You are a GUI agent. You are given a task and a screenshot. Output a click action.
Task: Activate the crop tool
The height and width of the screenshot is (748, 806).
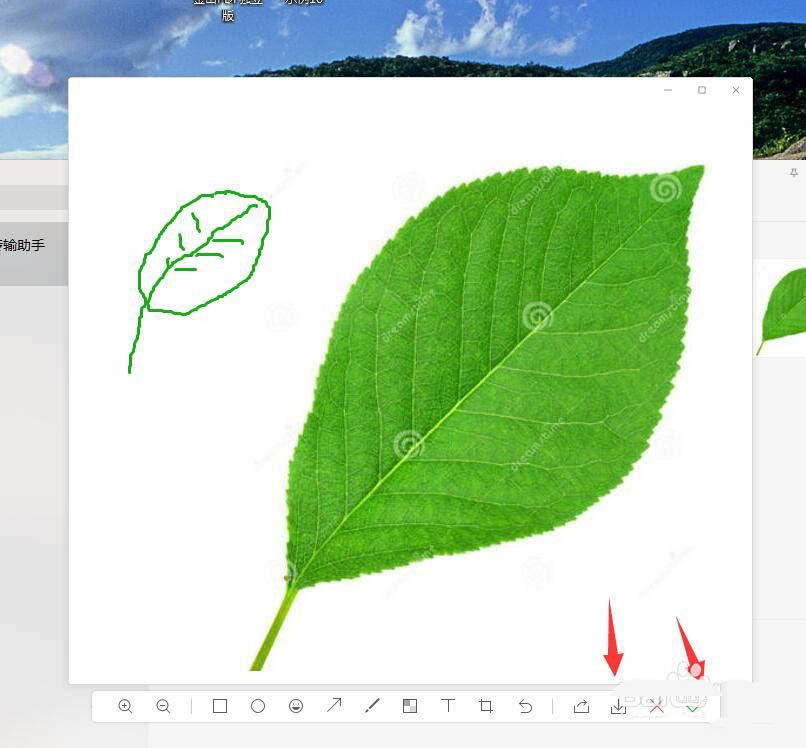pyautogui.click(x=486, y=706)
